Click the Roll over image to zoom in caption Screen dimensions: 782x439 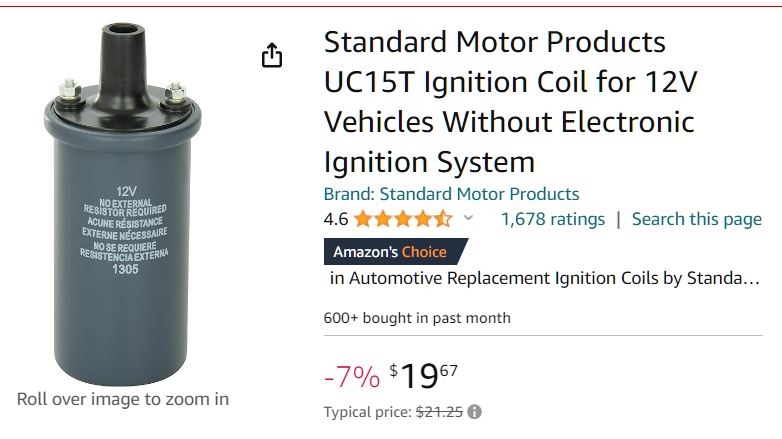[x=123, y=399]
